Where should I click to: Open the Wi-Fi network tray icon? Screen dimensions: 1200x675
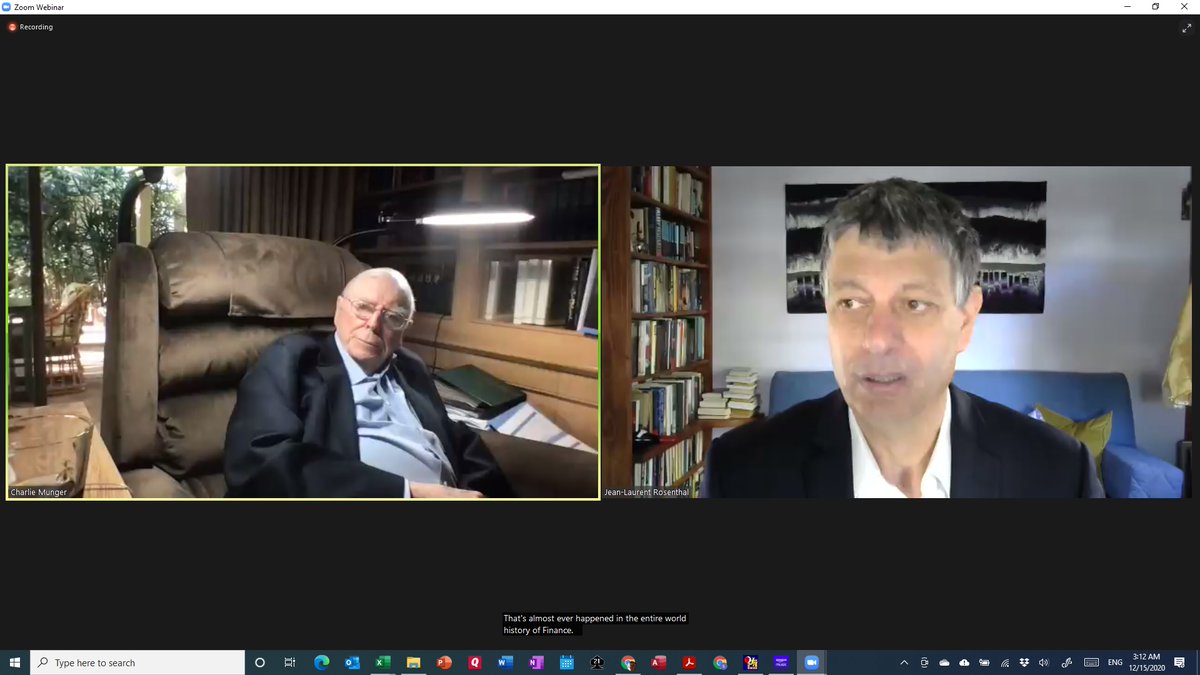point(1005,662)
